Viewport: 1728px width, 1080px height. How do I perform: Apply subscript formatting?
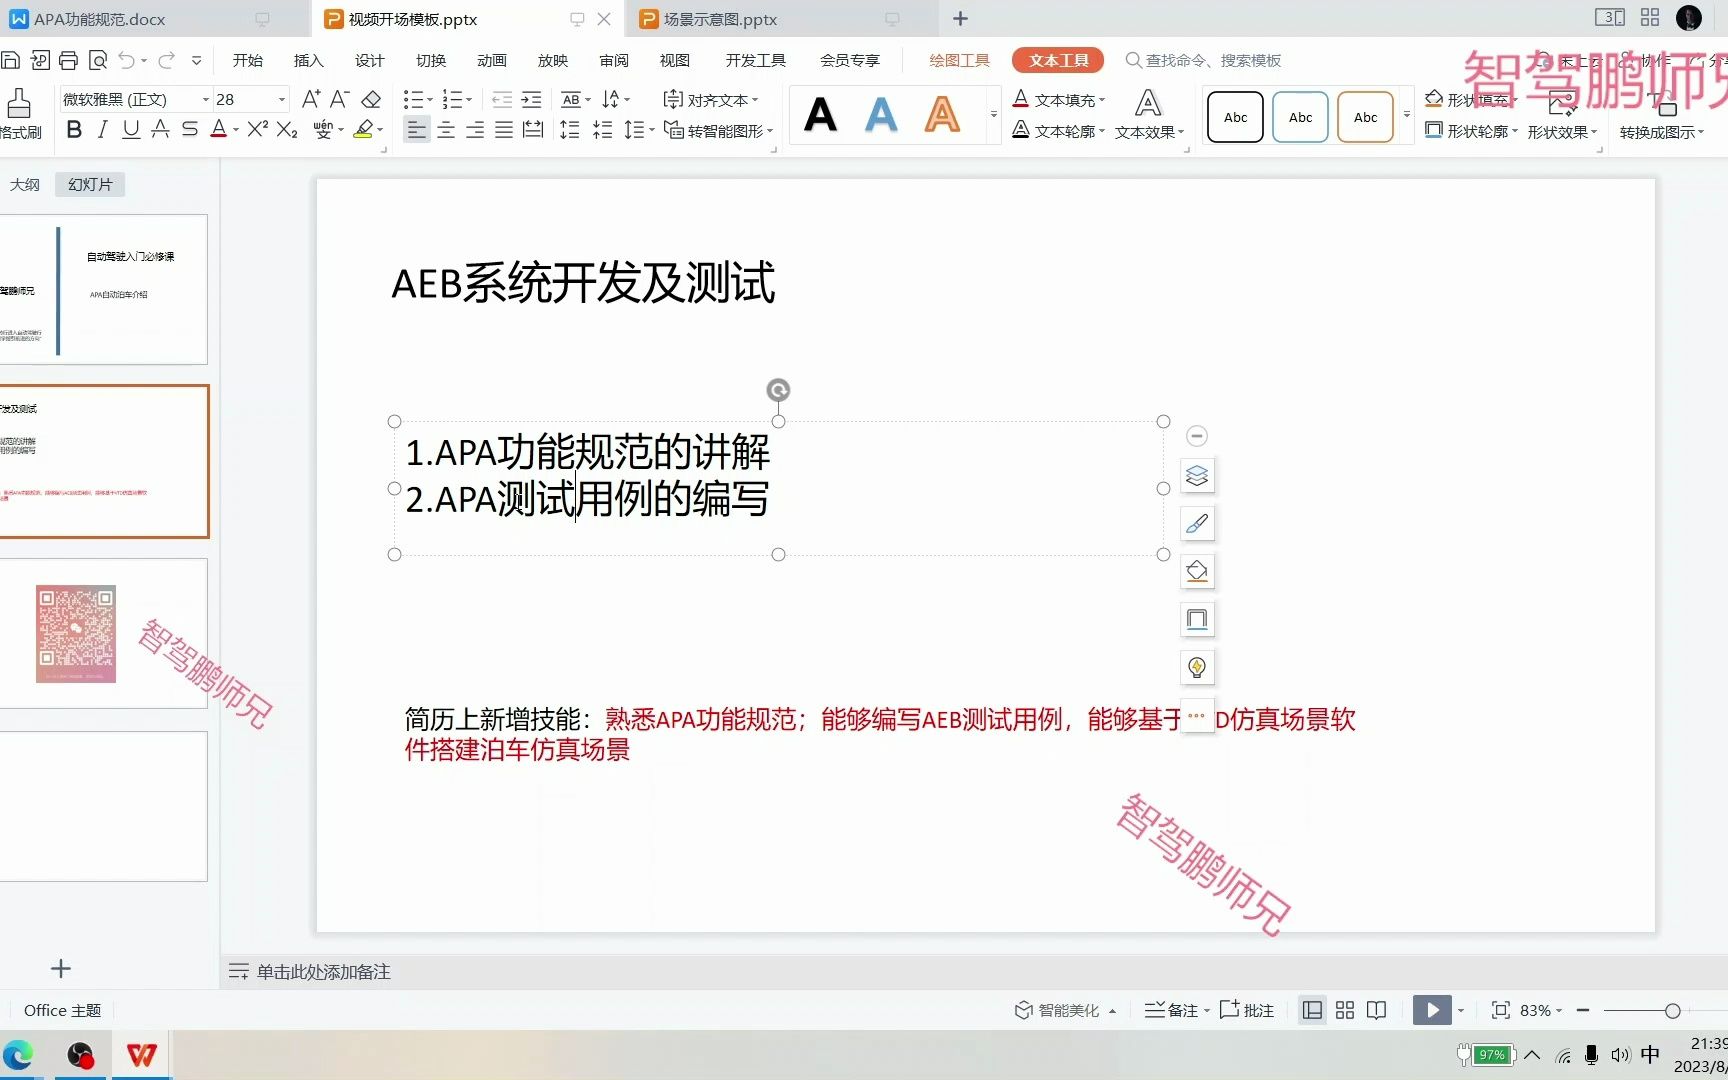[x=287, y=130]
